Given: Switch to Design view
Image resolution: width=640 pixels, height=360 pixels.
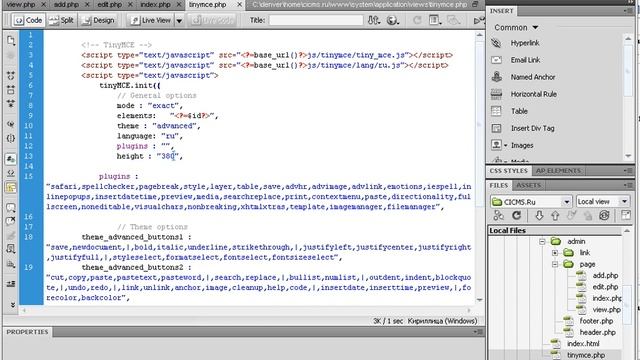Looking at the screenshot, I should (98, 20).
